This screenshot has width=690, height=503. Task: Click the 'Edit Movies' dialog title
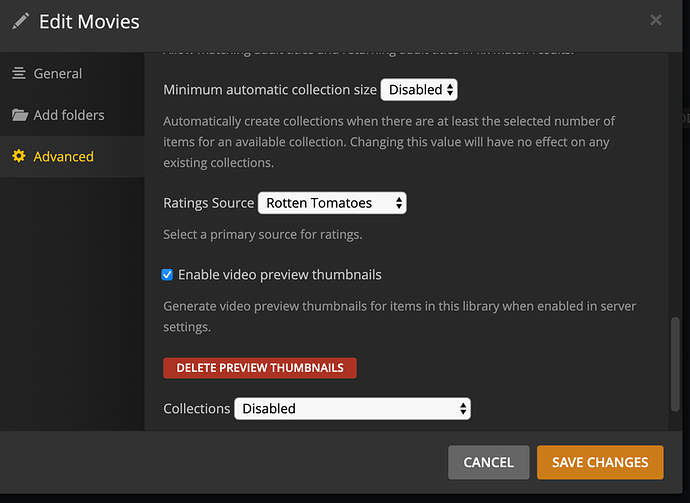coord(89,21)
